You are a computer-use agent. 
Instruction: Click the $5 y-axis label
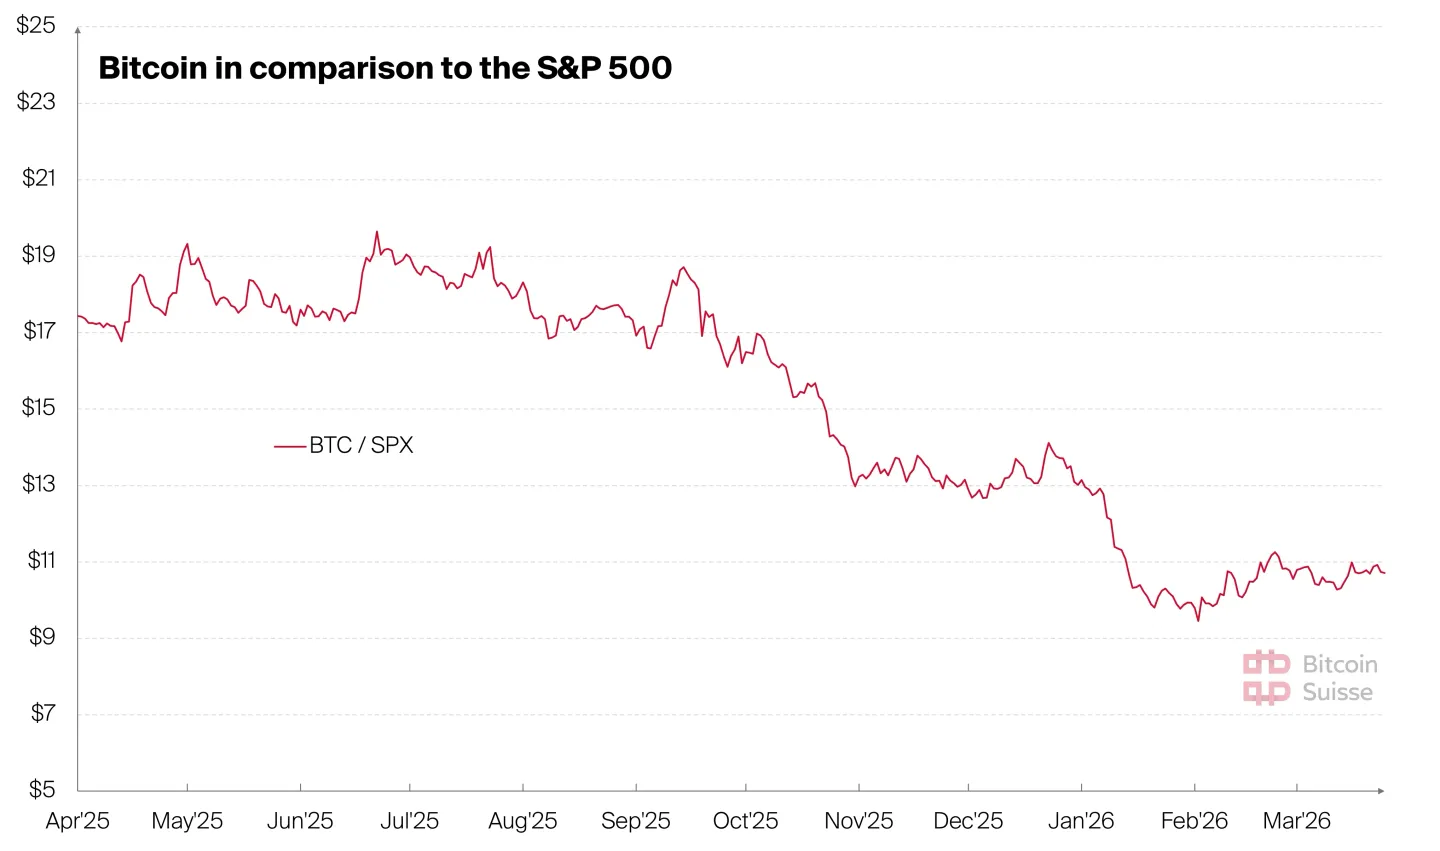coord(41,789)
